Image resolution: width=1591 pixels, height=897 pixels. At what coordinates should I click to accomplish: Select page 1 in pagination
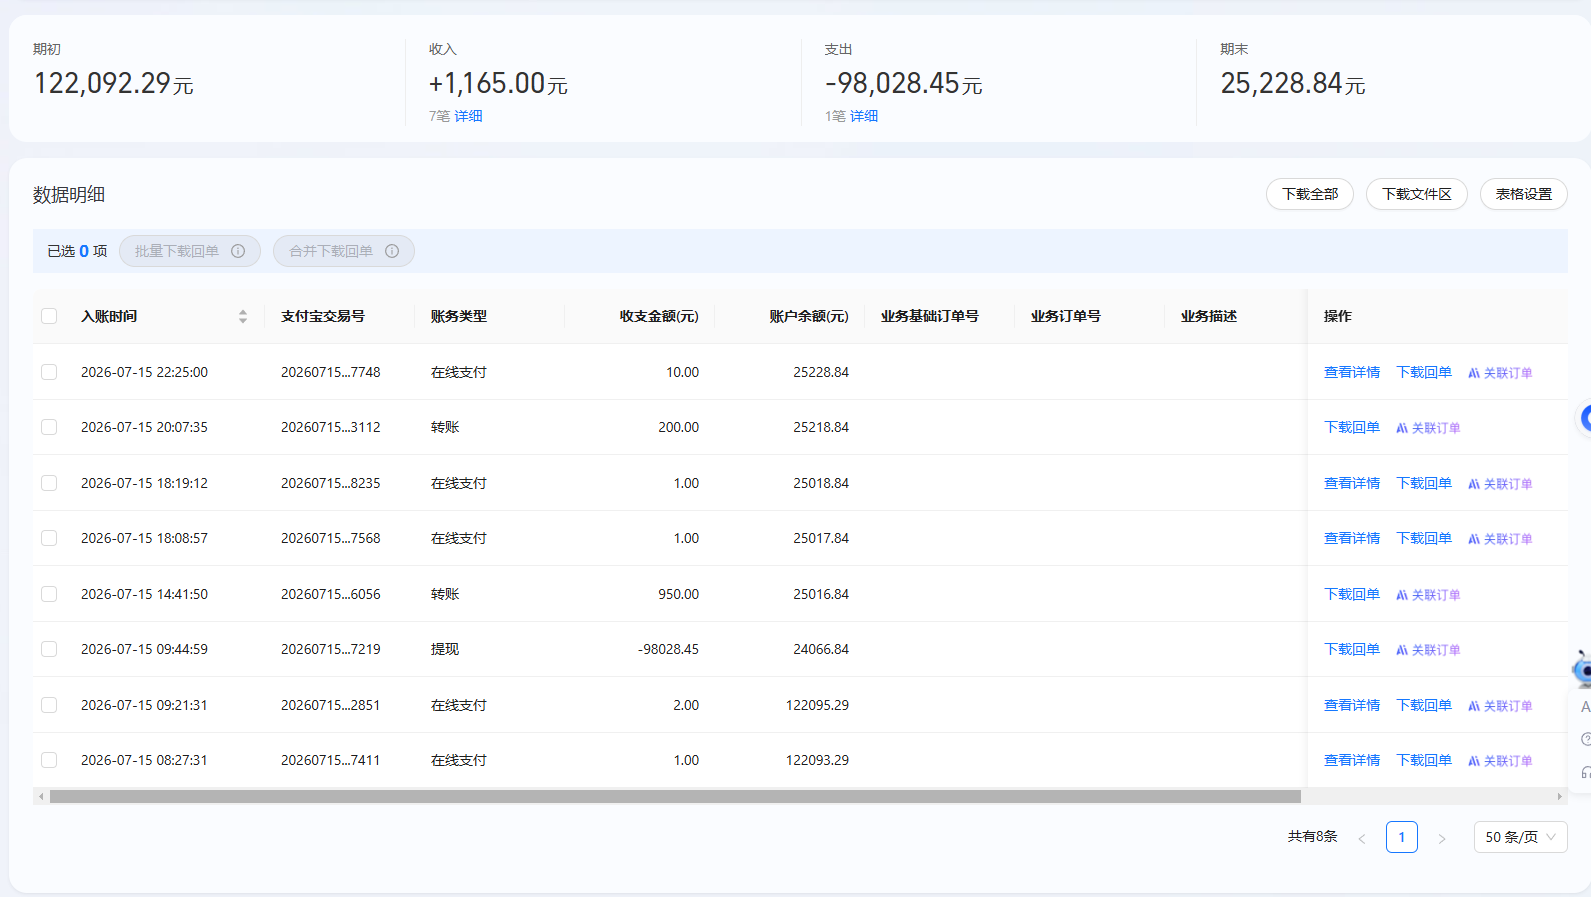[1401, 837]
